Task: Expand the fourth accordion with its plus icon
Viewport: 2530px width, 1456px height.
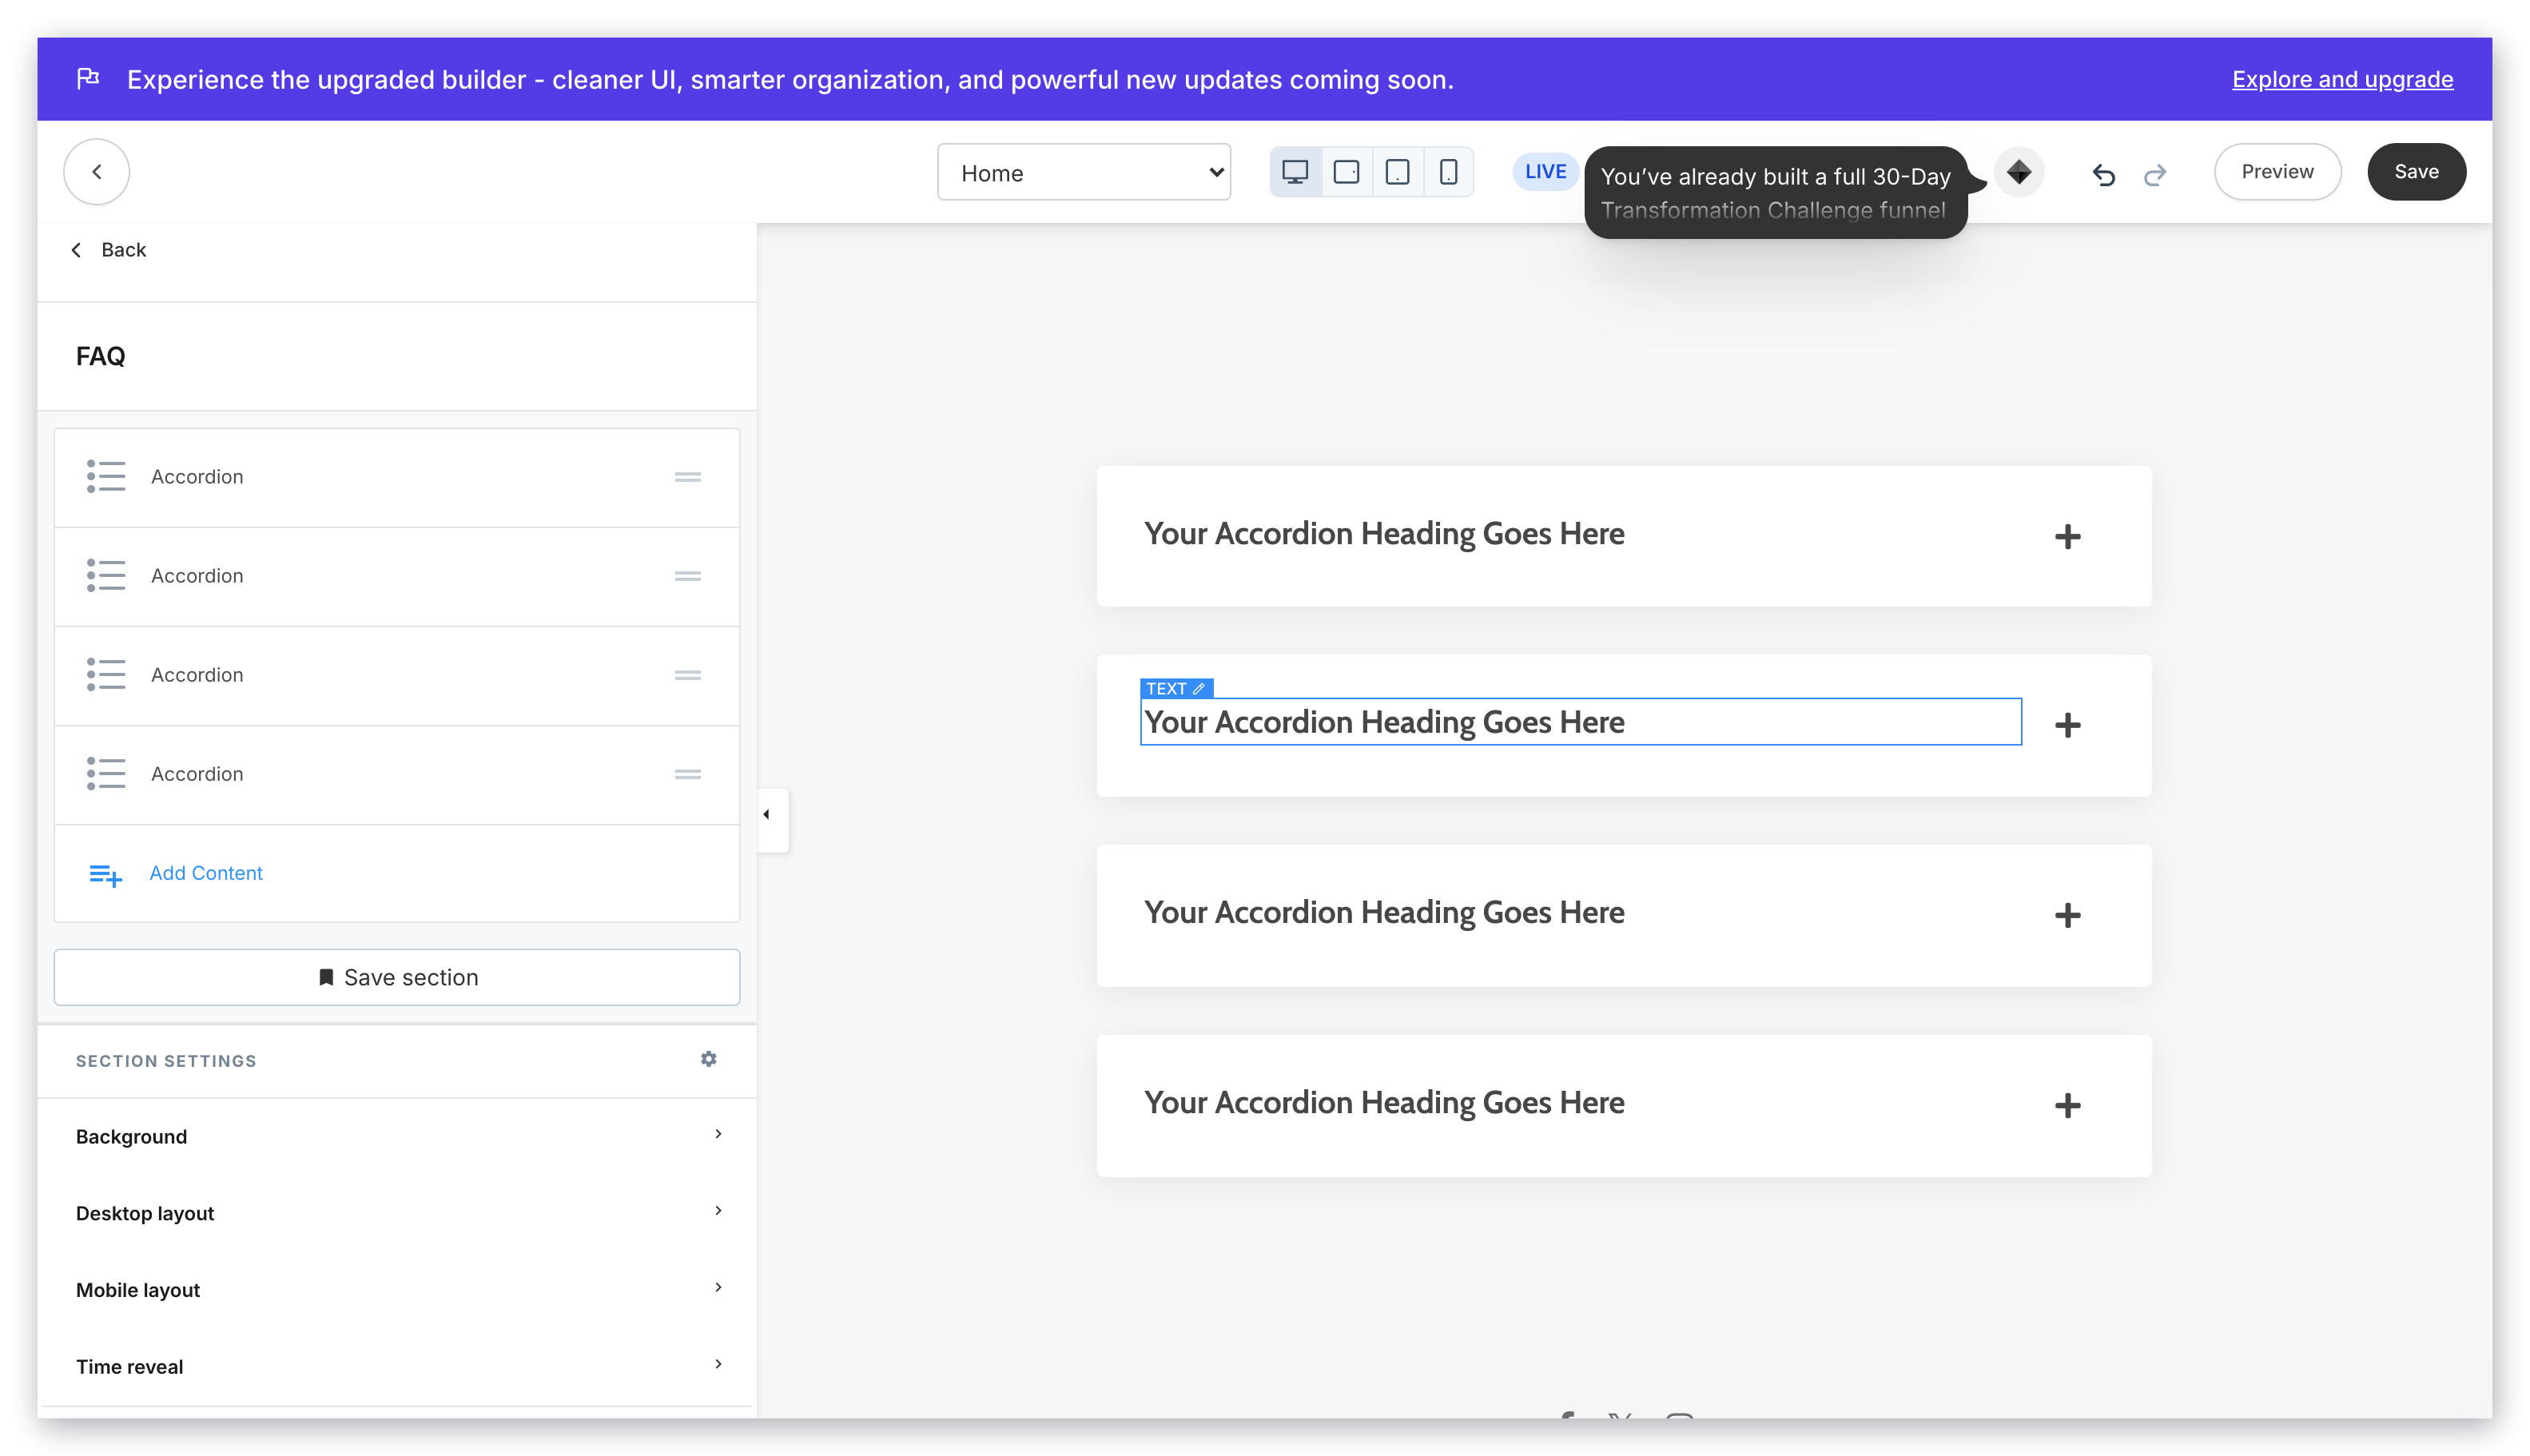Action: point(2067,1105)
